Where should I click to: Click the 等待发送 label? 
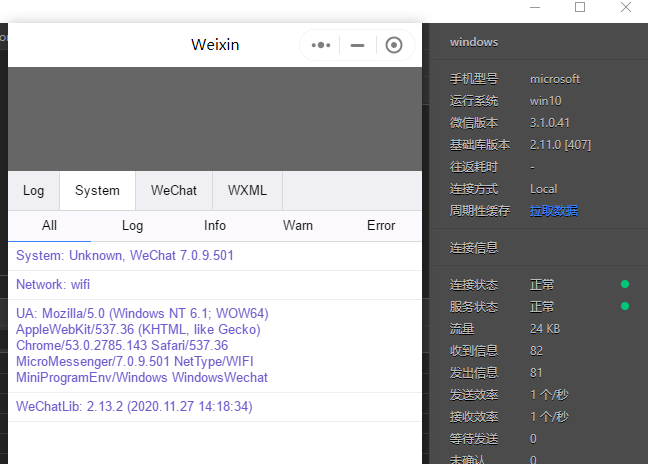(x=474, y=438)
